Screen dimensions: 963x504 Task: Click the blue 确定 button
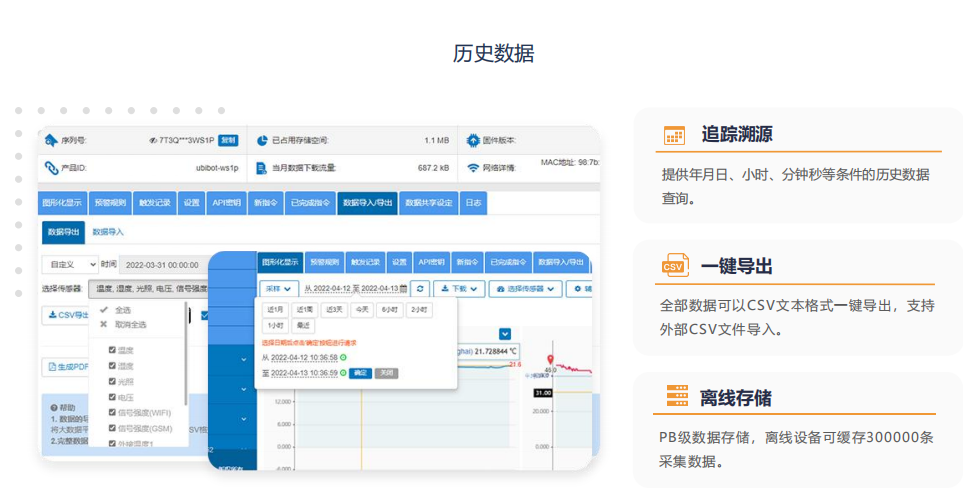point(361,373)
